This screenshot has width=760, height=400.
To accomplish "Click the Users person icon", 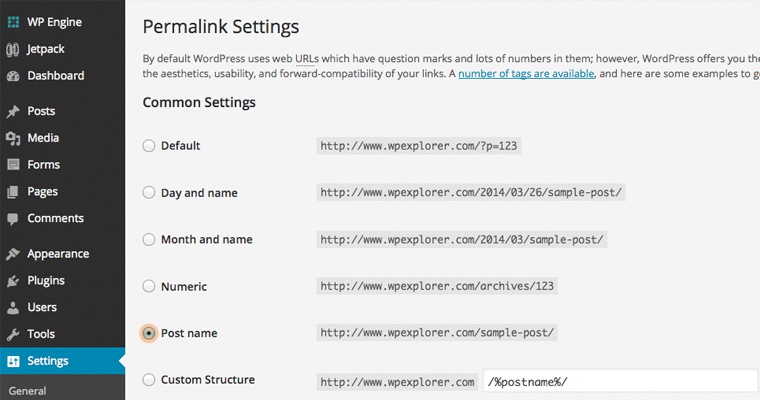I will pos(13,308).
